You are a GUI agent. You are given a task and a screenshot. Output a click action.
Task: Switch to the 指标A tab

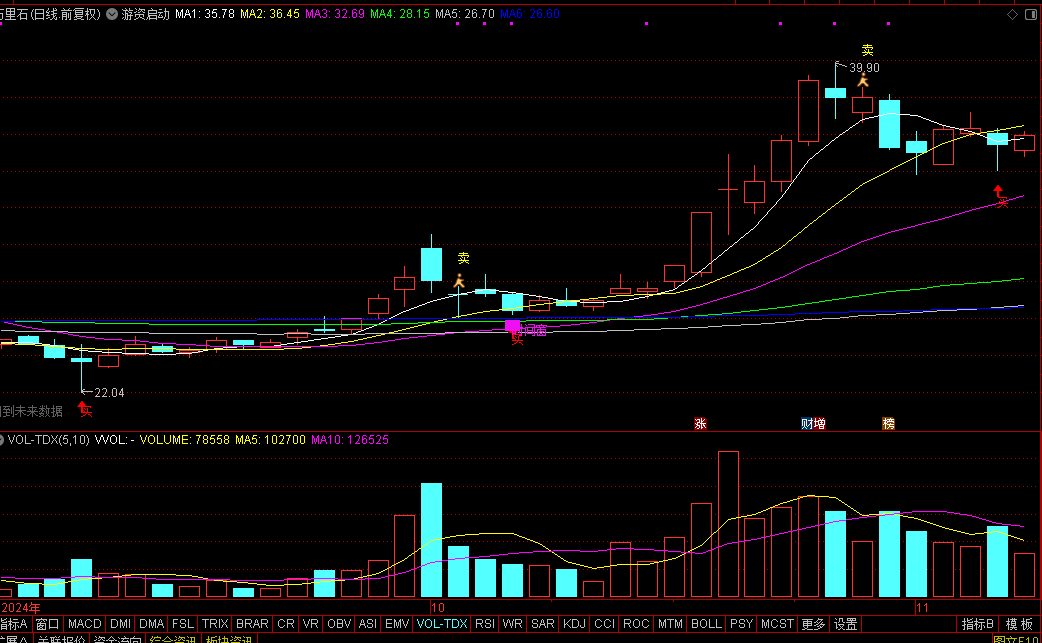[x=13, y=624]
